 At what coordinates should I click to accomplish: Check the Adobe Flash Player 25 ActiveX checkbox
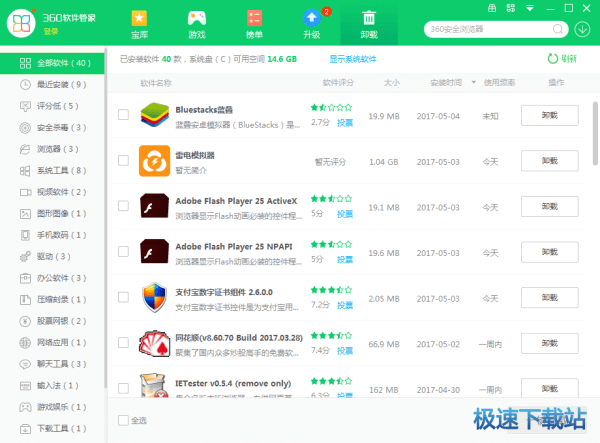123,206
